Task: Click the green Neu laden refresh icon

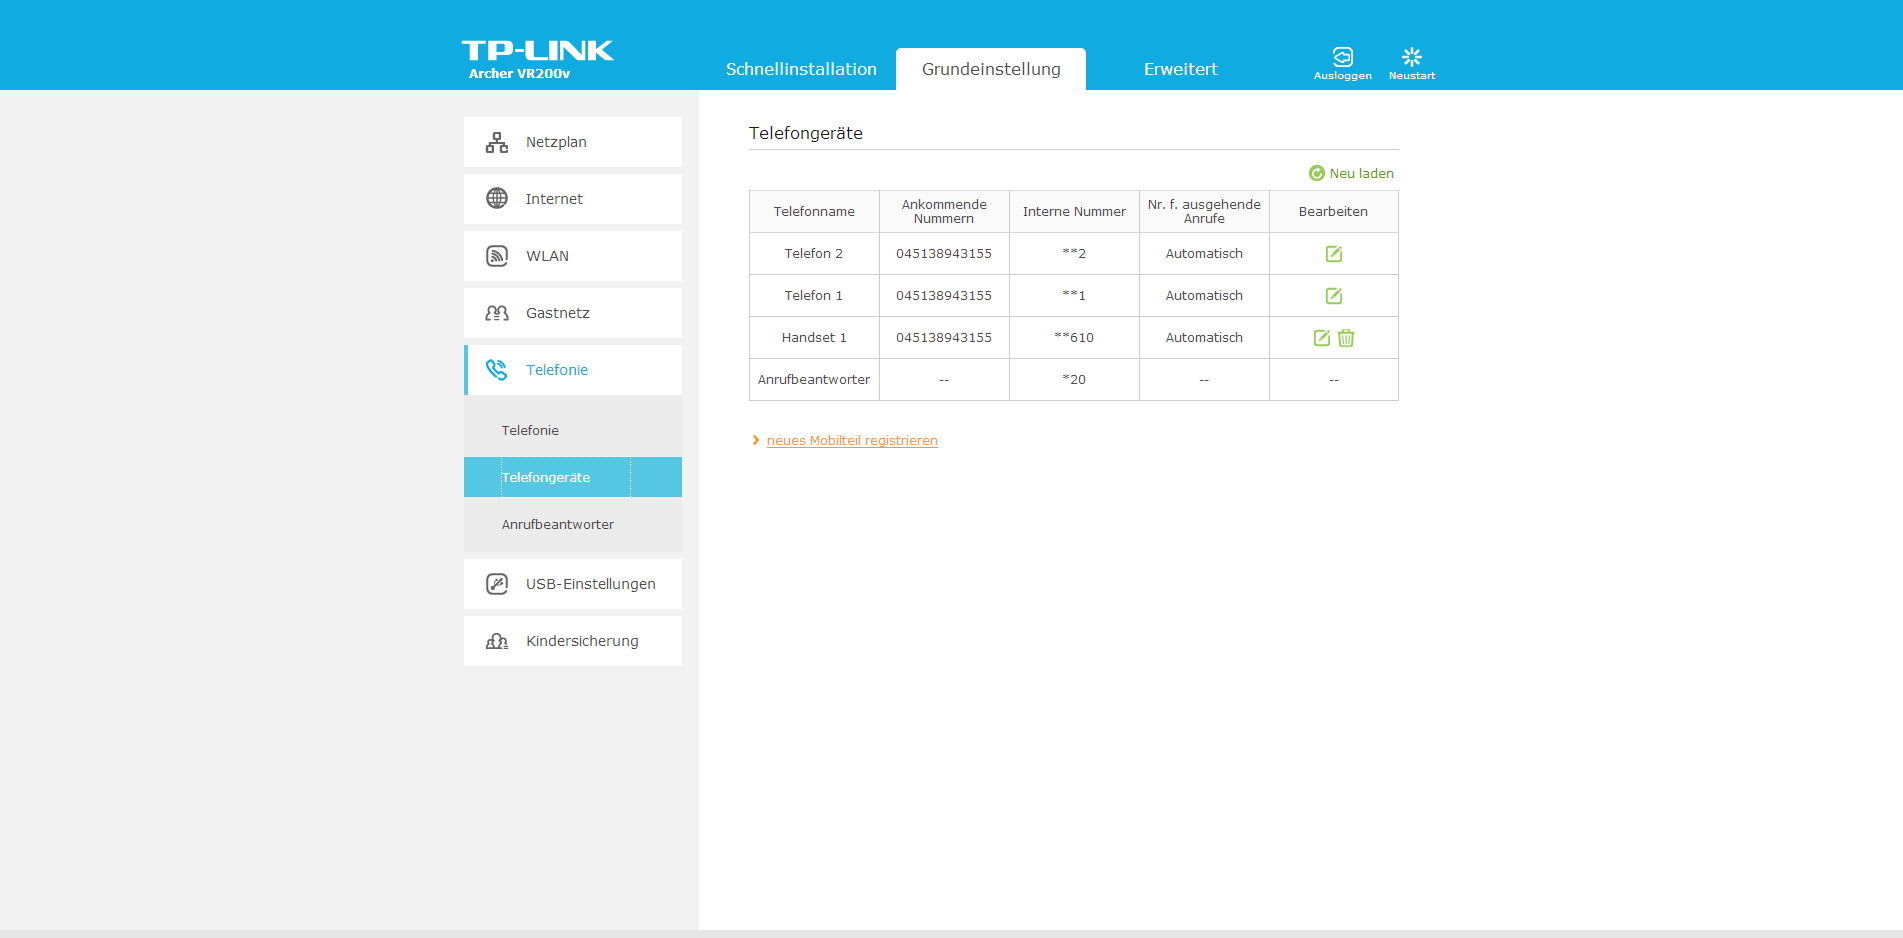Action: click(1317, 174)
